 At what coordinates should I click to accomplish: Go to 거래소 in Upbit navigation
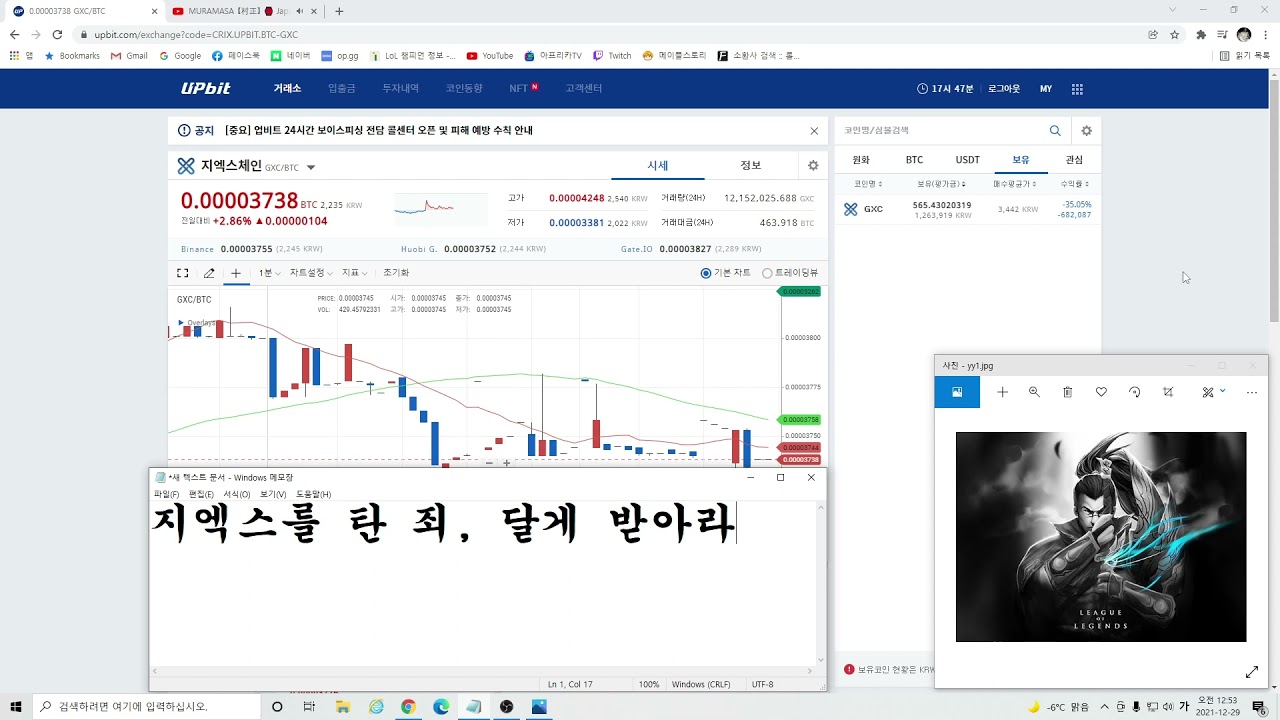coord(287,89)
